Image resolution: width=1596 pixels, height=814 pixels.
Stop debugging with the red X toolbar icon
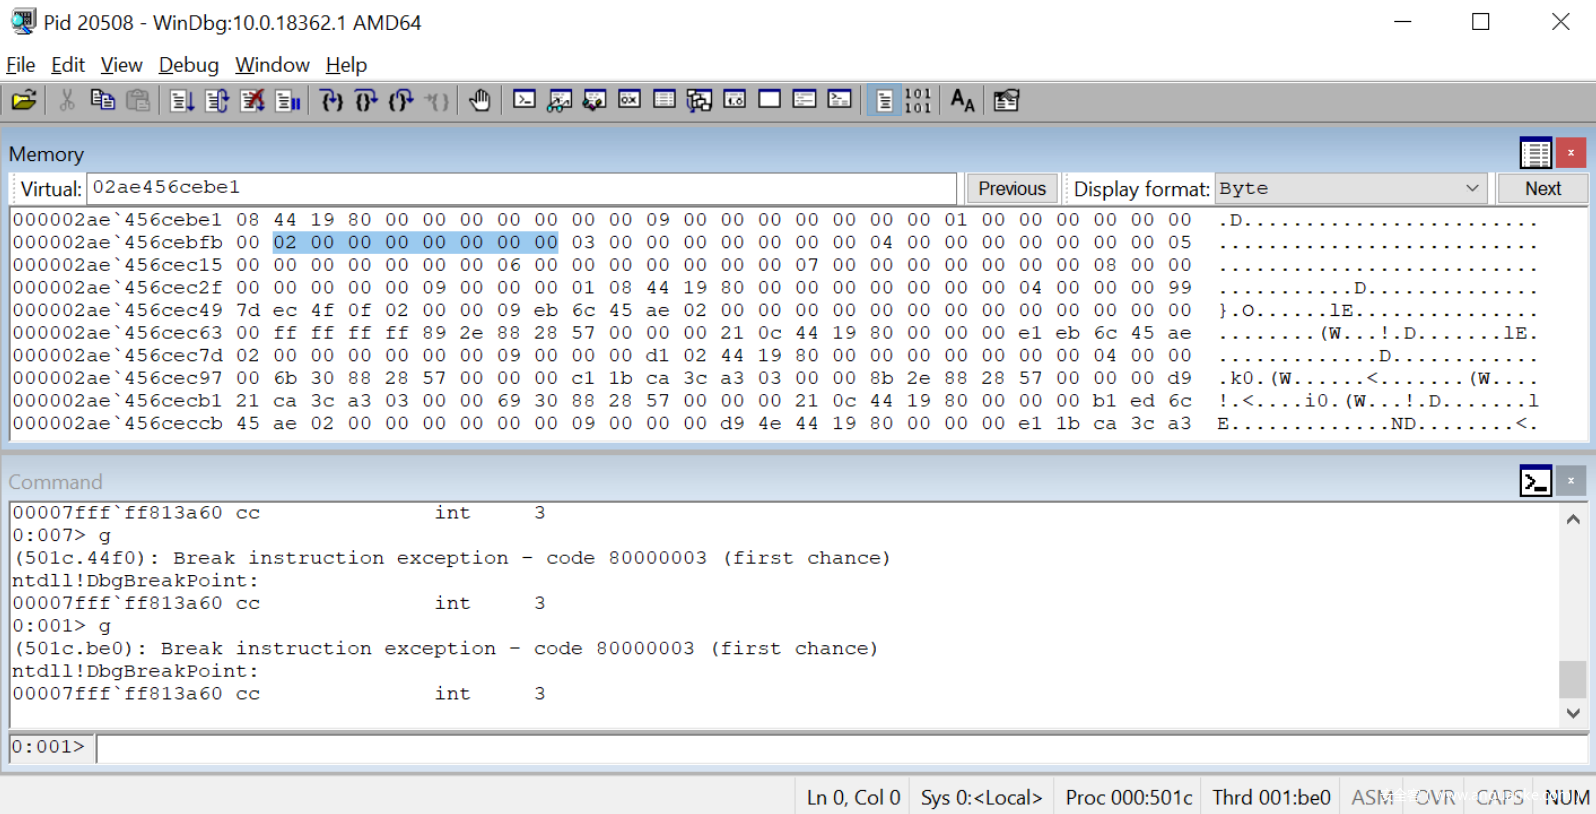[252, 100]
